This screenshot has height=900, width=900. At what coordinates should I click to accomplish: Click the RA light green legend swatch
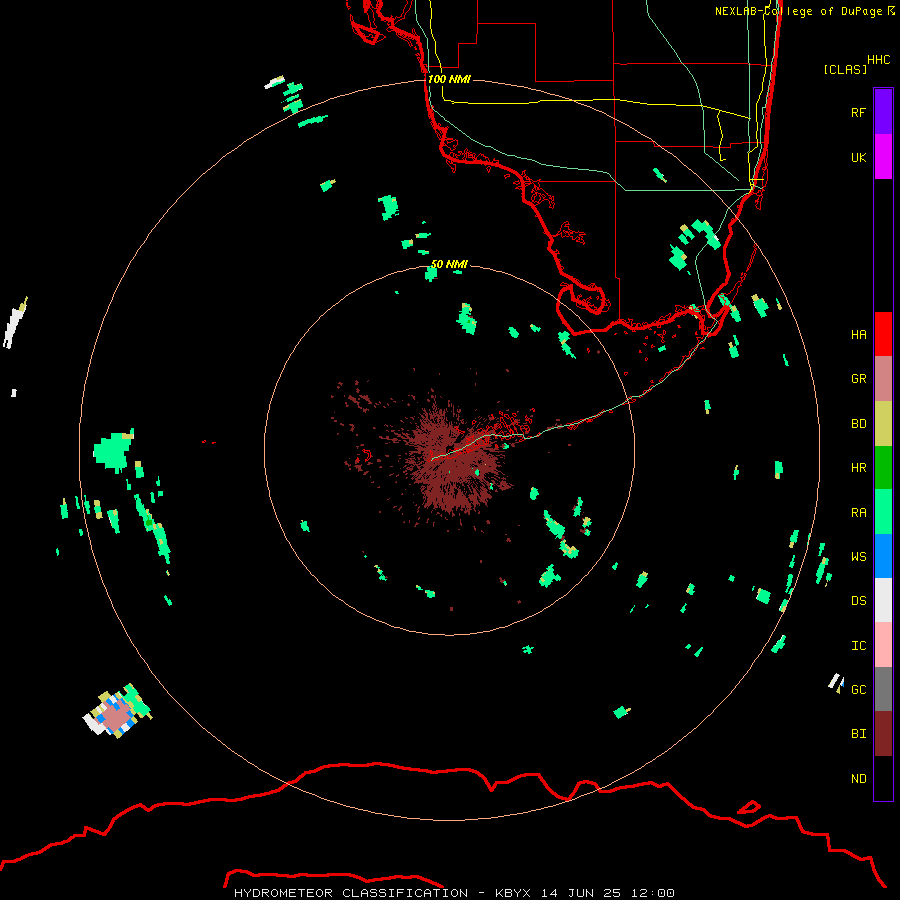(883, 512)
